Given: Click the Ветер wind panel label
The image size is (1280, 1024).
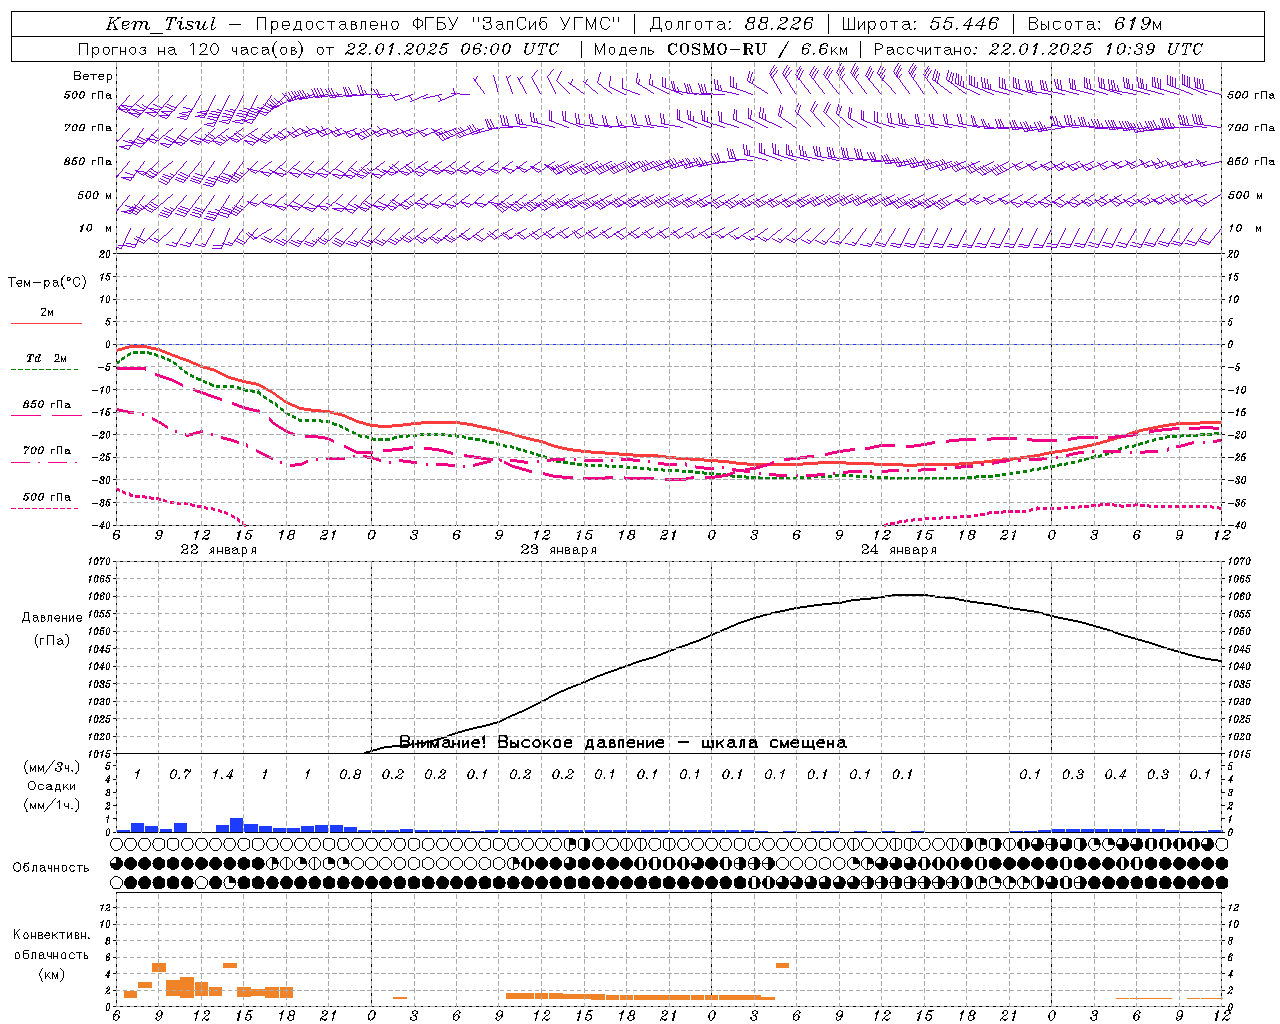Looking at the screenshot, I should (93, 76).
